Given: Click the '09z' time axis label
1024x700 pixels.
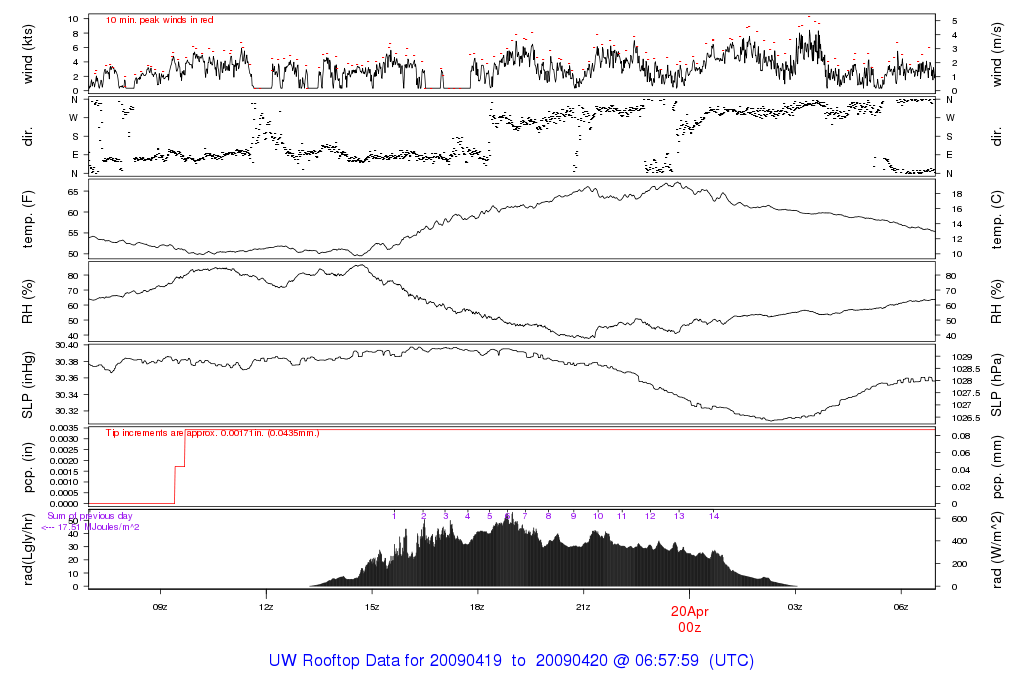Looking at the screenshot, I should coord(160,607).
